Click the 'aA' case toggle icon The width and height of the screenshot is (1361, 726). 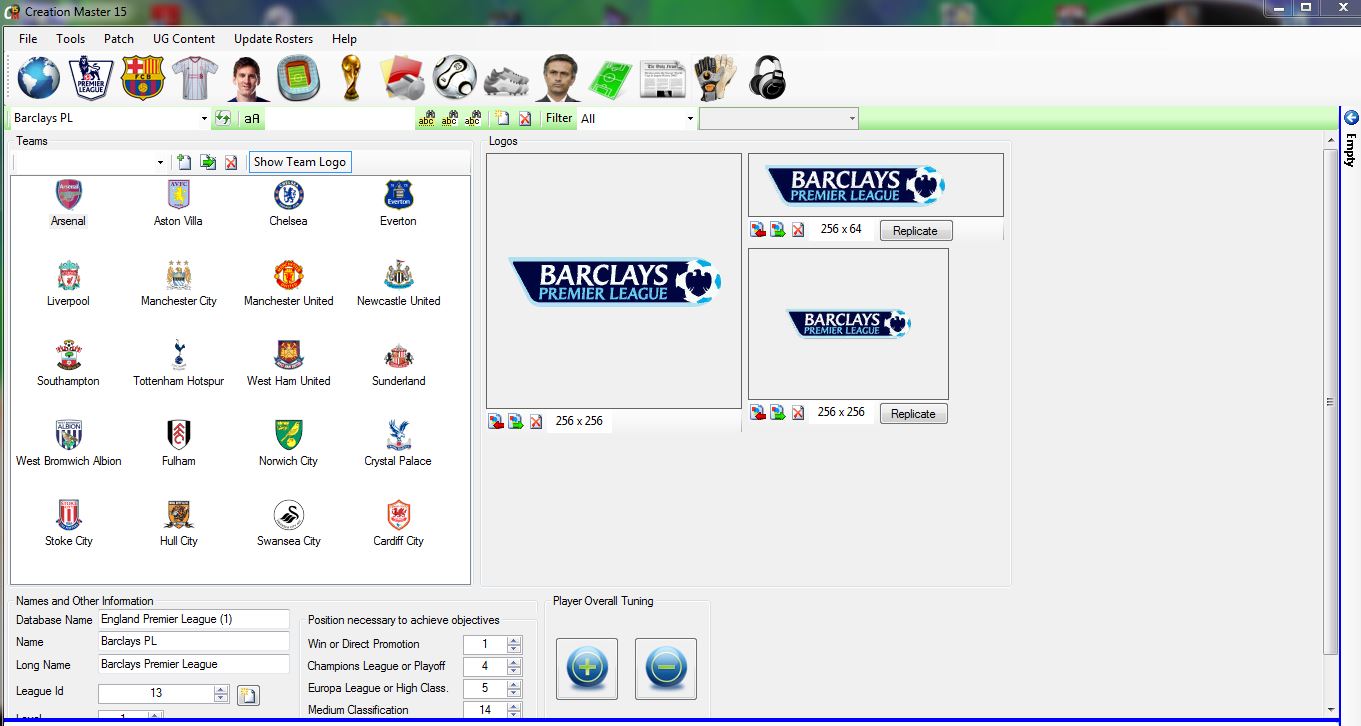coord(251,118)
